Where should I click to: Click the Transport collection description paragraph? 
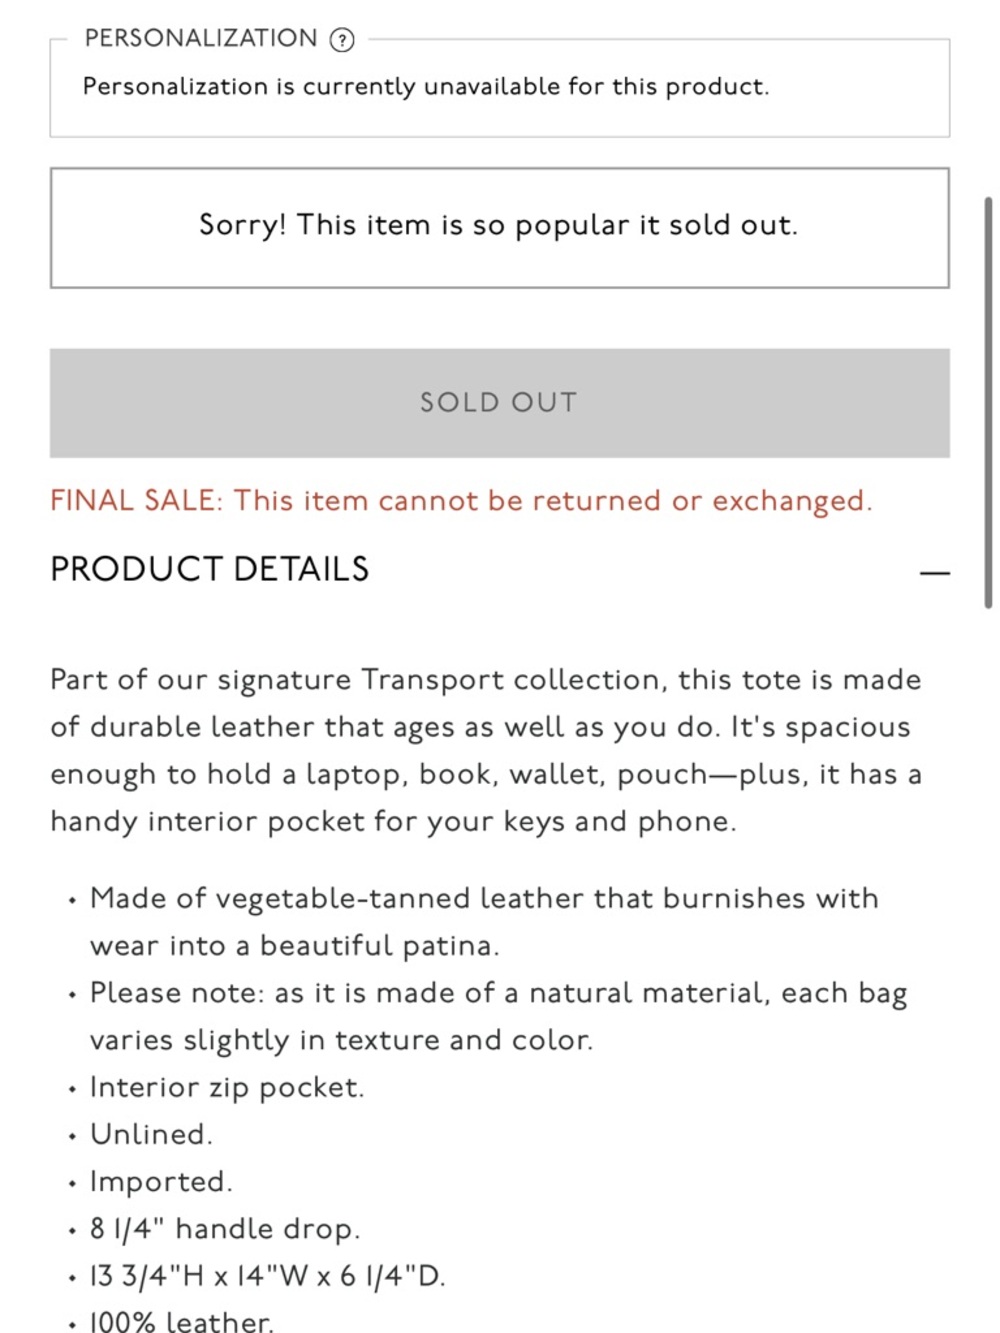(x=486, y=750)
